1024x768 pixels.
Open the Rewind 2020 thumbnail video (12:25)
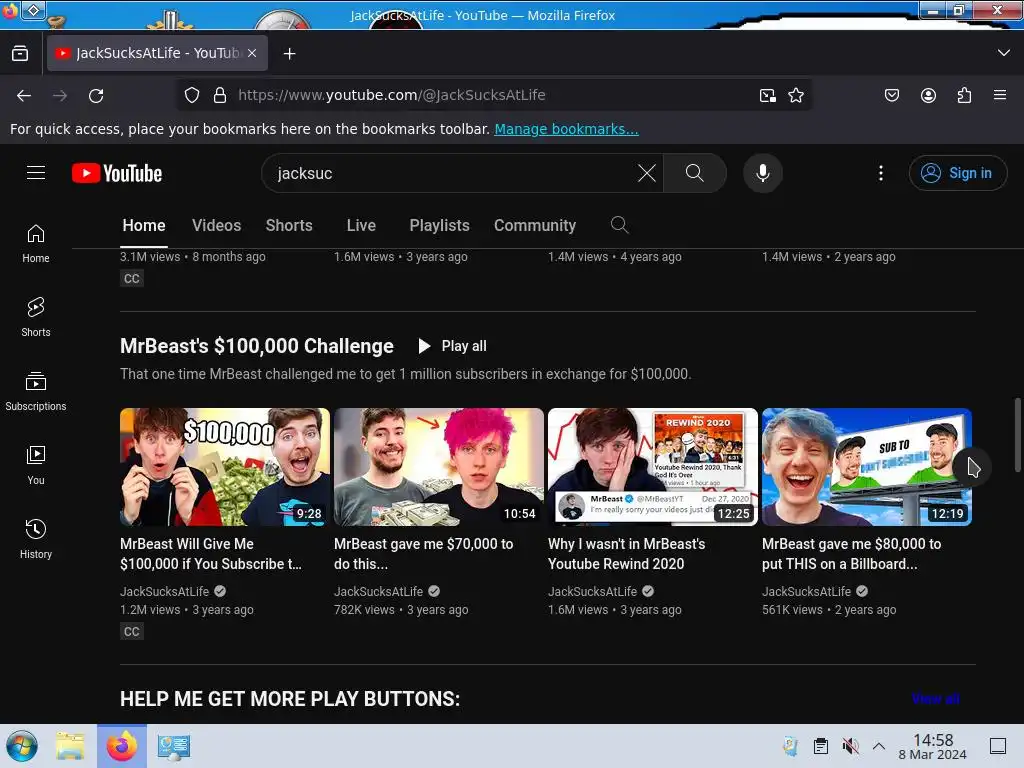(x=652, y=467)
